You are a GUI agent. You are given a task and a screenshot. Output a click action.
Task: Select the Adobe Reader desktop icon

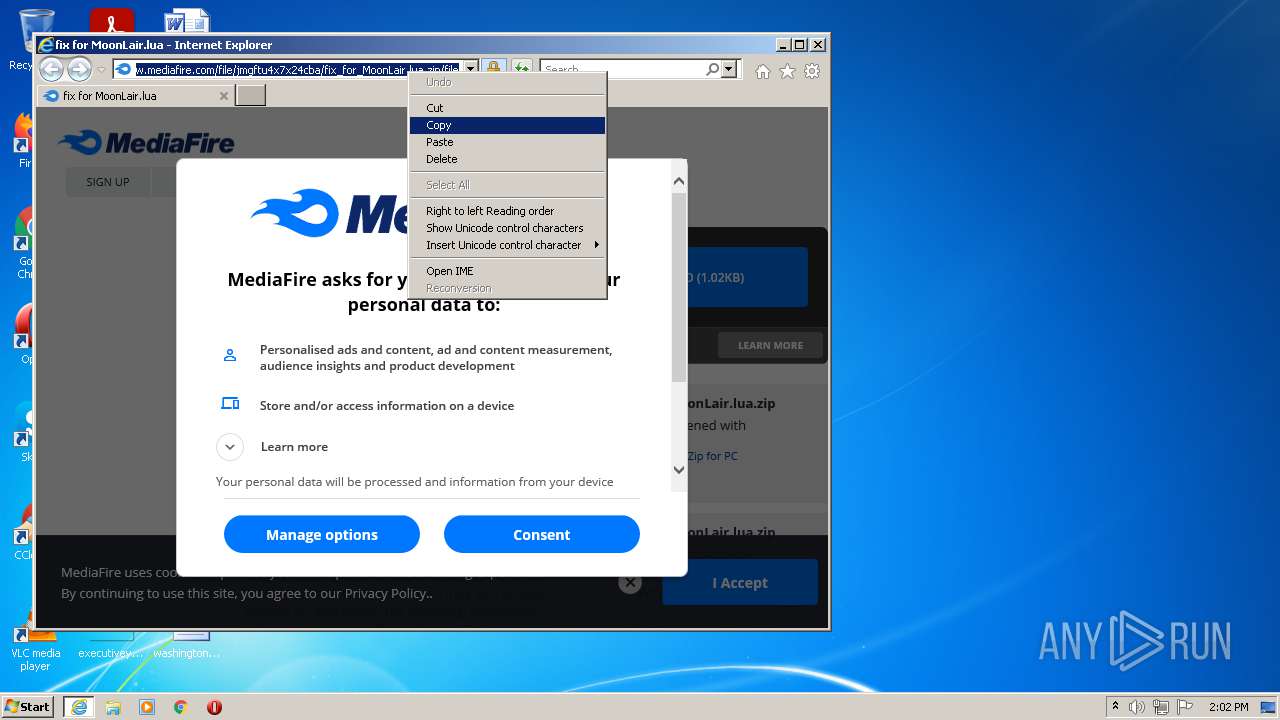click(112, 22)
